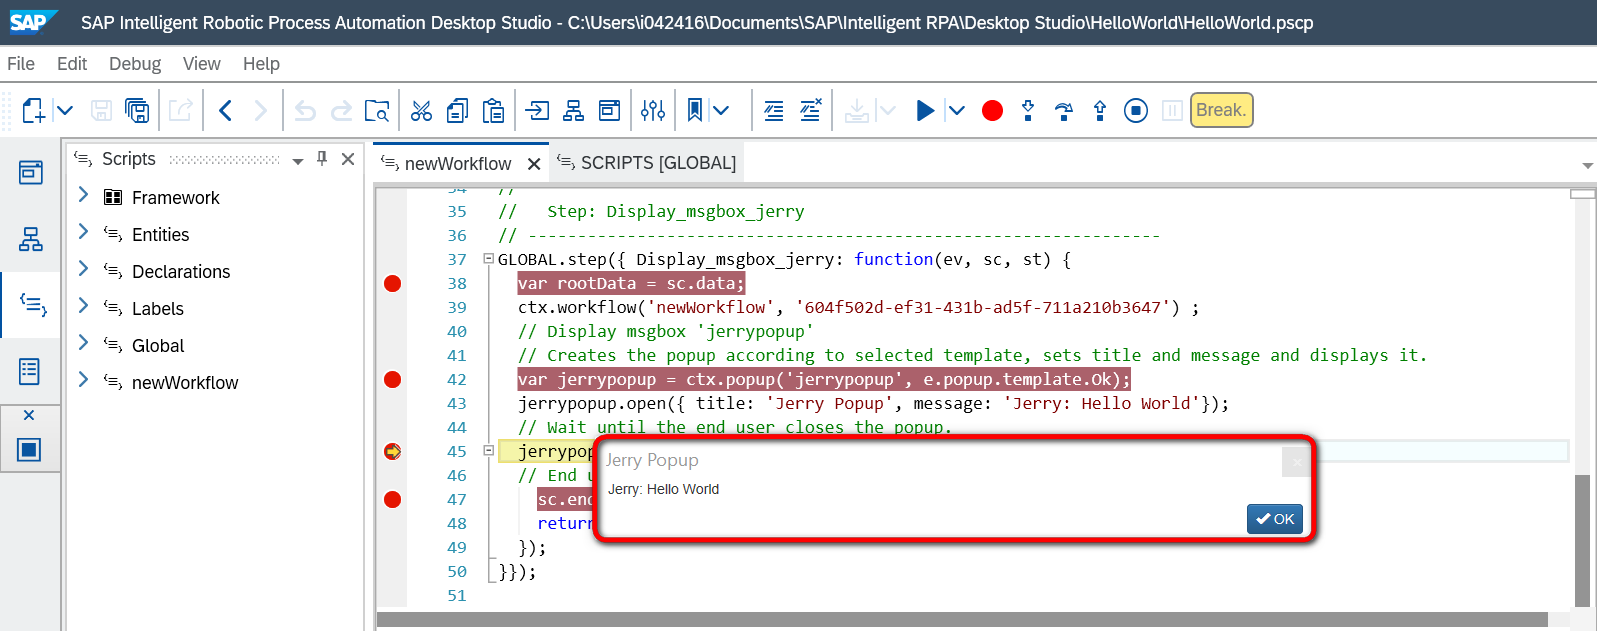Click the Find in files icon
This screenshot has width=1597, height=631.
coord(377,110)
